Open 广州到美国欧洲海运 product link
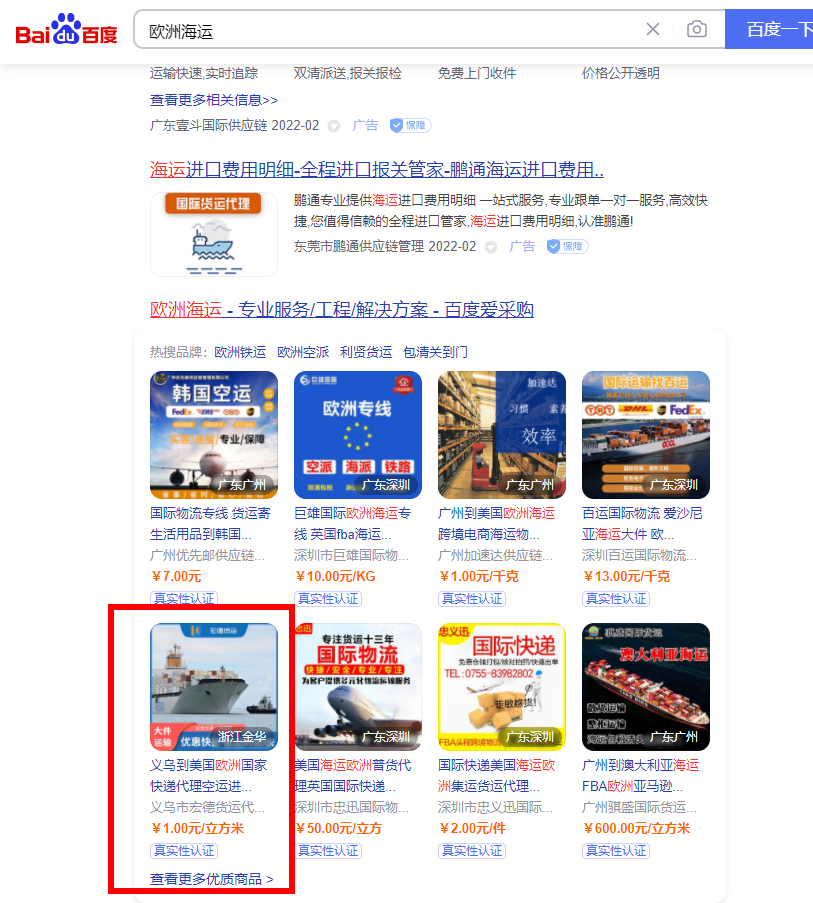The height and width of the screenshot is (903, 813). [x=496, y=523]
